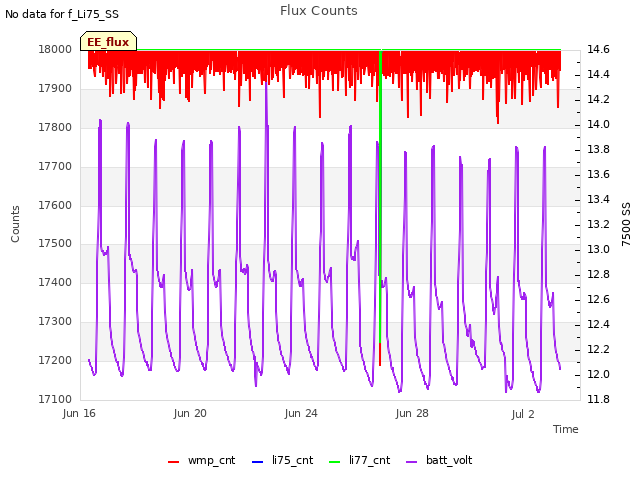
Task: Click the 17800 left axis tick label
Action: (55, 127)
